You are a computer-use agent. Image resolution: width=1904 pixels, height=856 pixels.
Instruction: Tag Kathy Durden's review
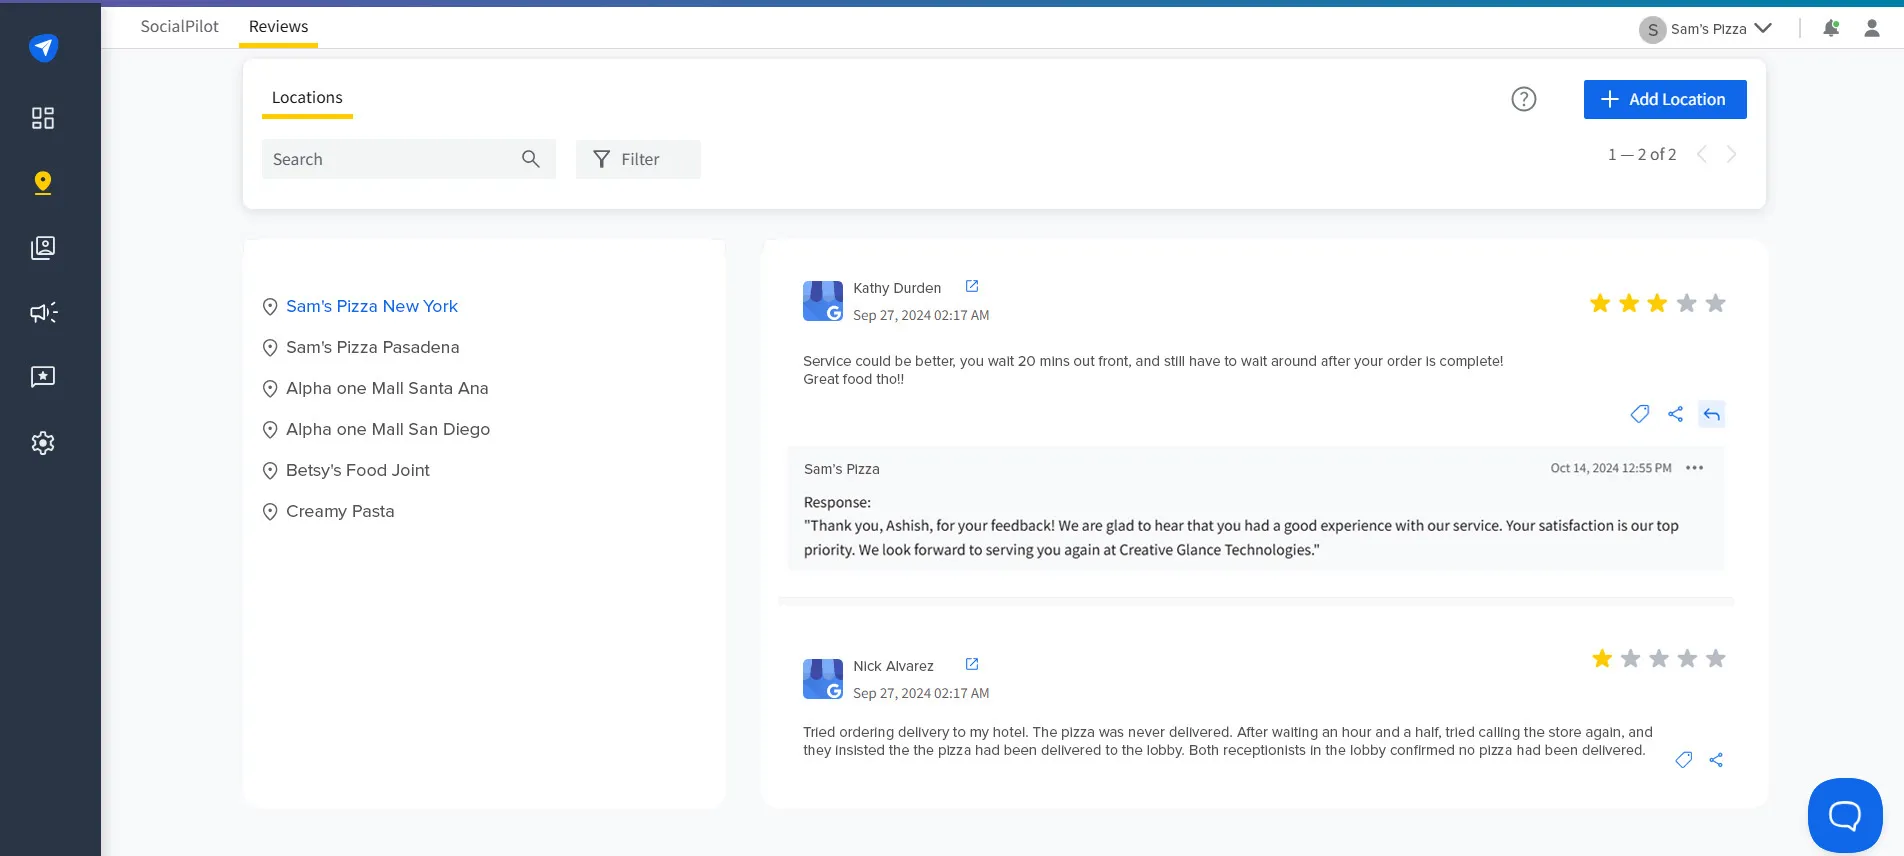click(x=1640, y=414)
